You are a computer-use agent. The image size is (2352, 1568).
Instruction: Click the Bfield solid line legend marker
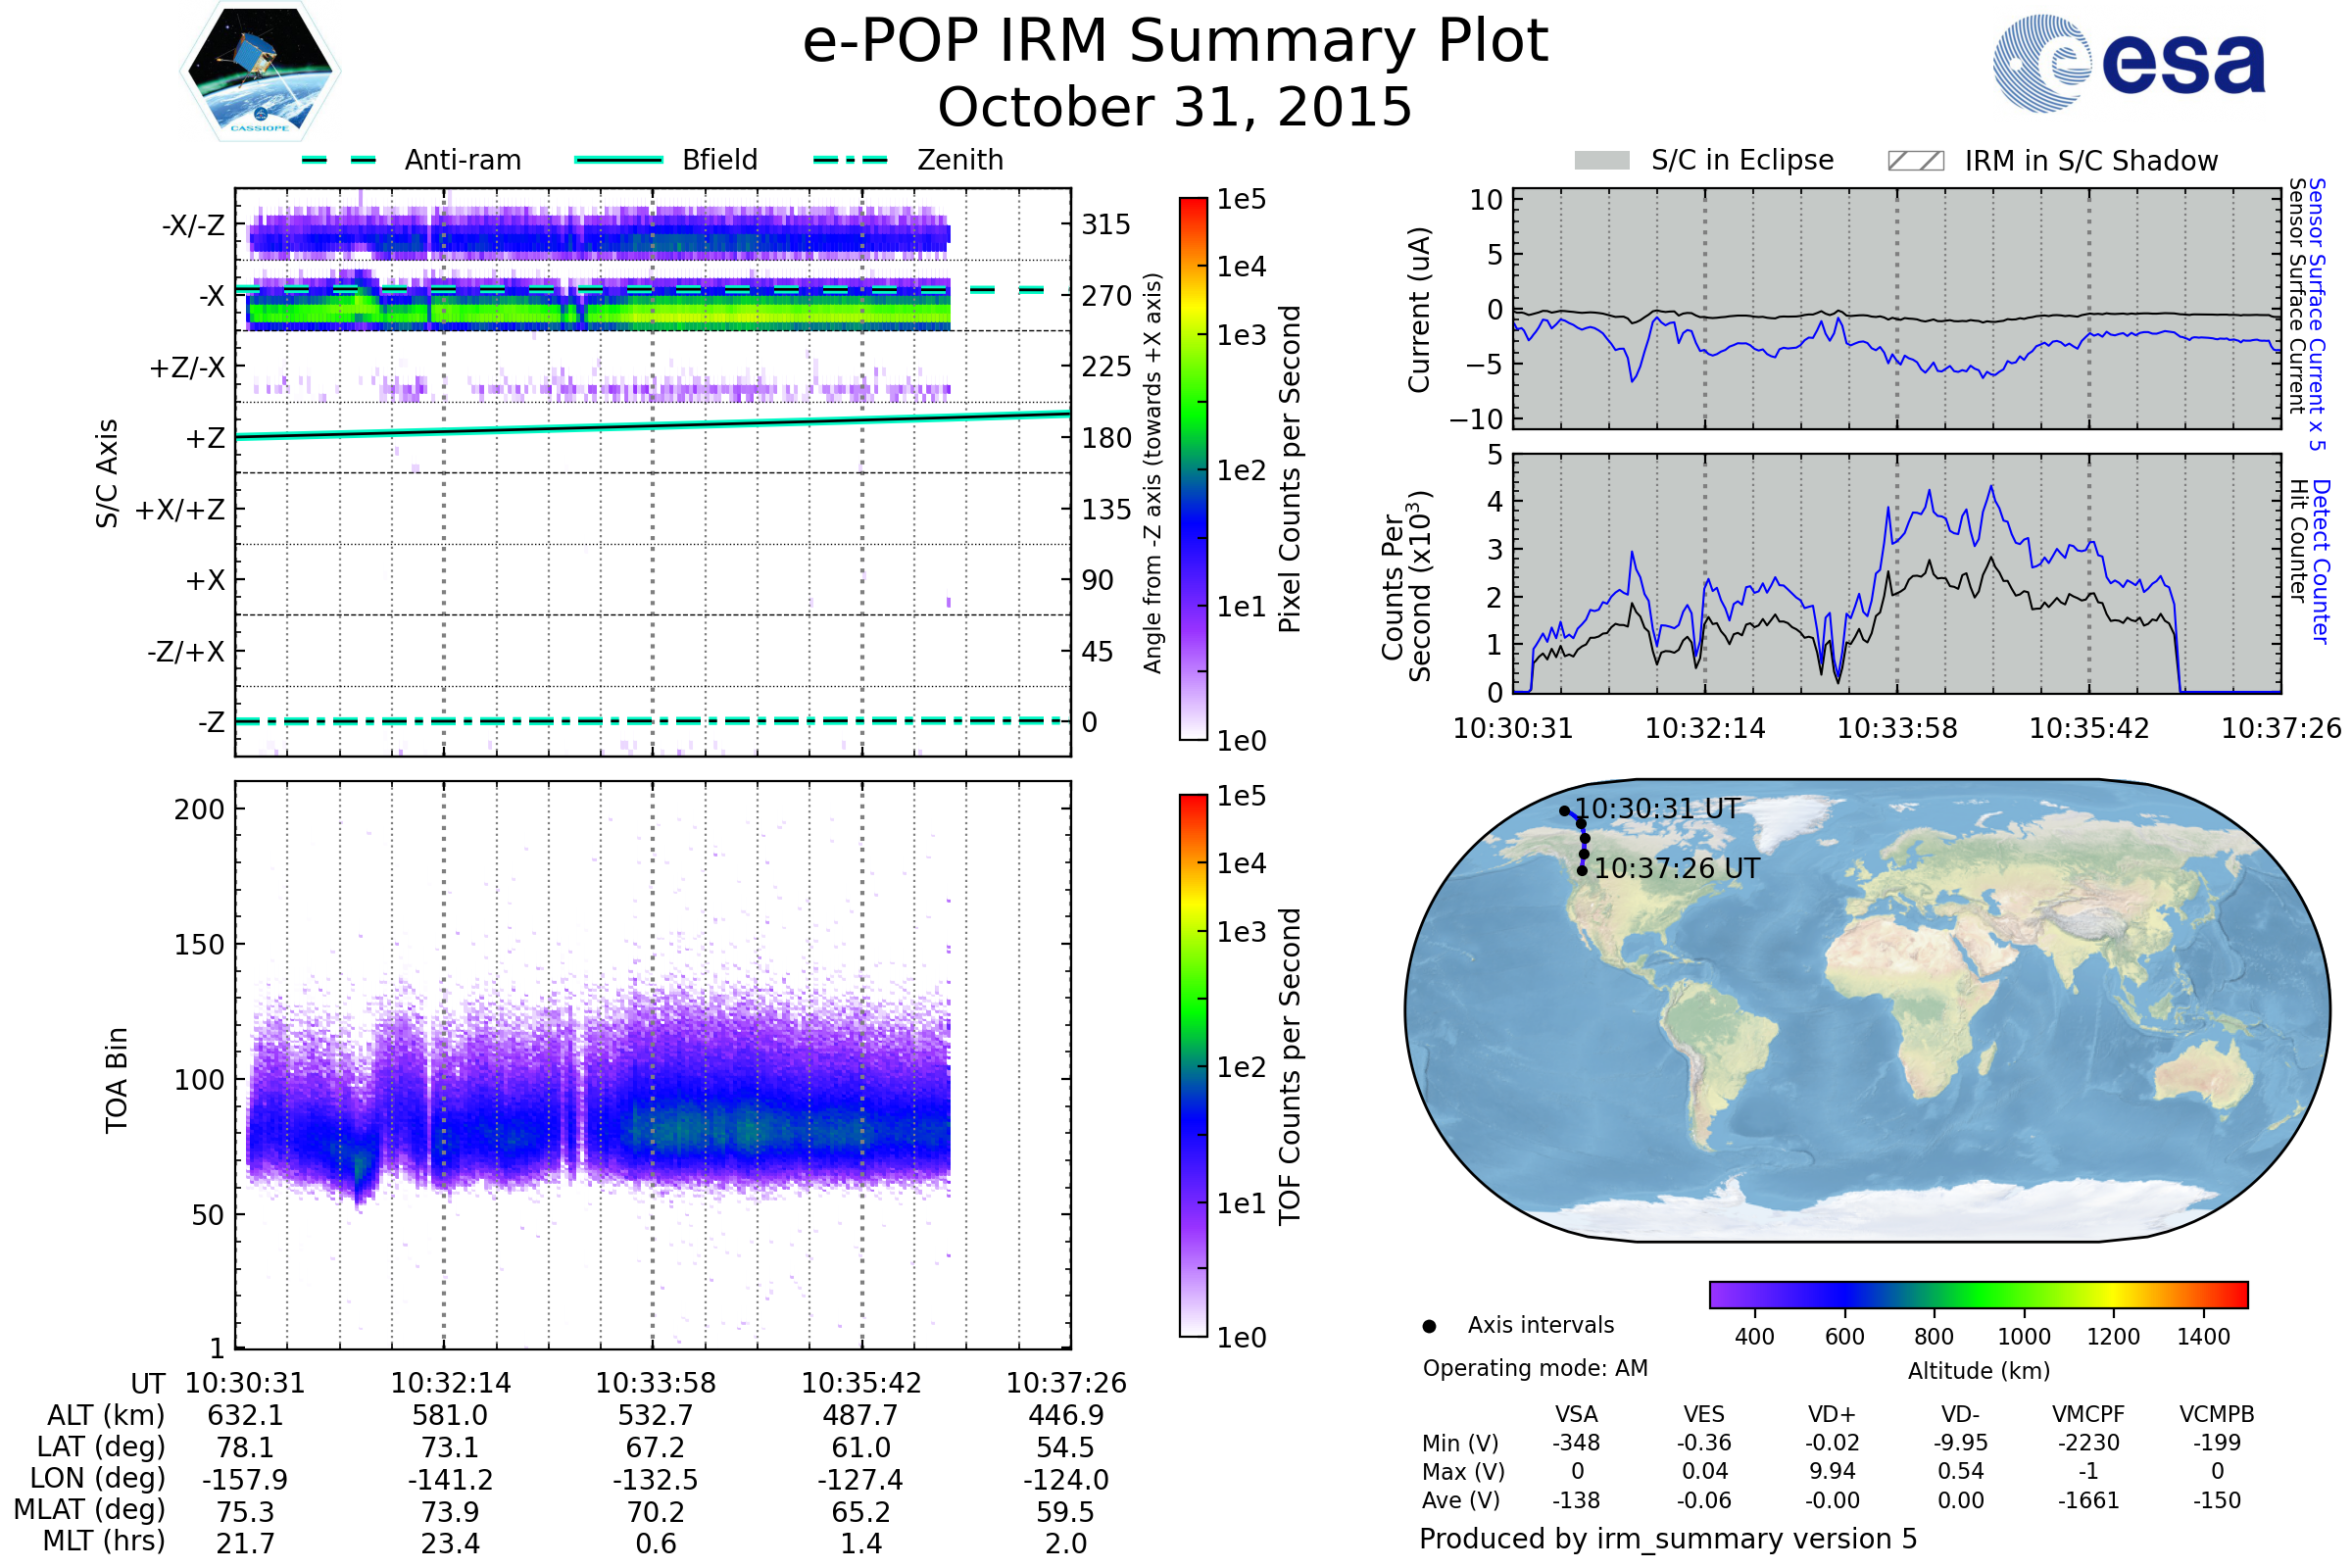pyautogui.click(x=618, y=160)
